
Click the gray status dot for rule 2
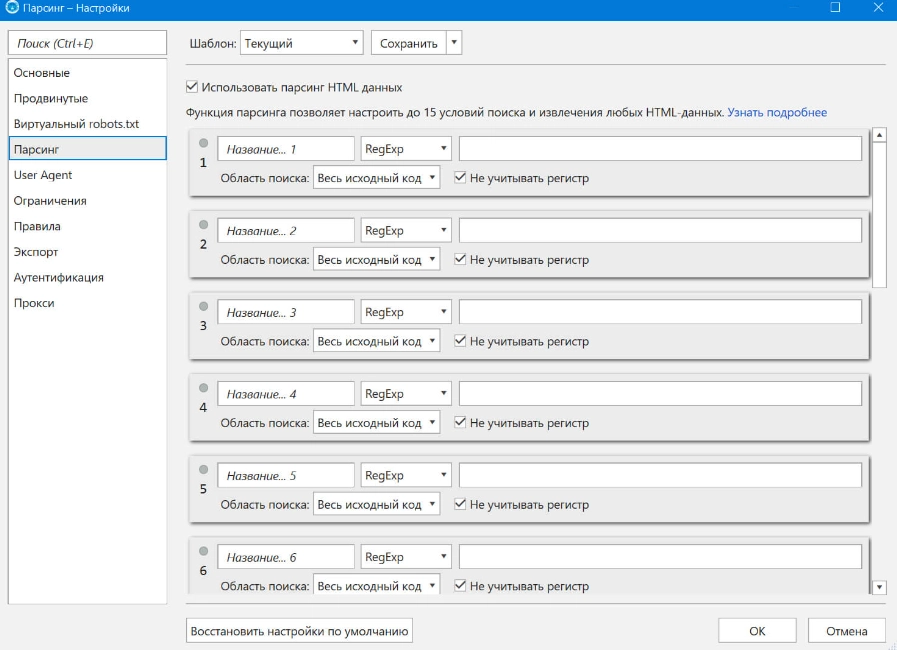click(203, 224)
